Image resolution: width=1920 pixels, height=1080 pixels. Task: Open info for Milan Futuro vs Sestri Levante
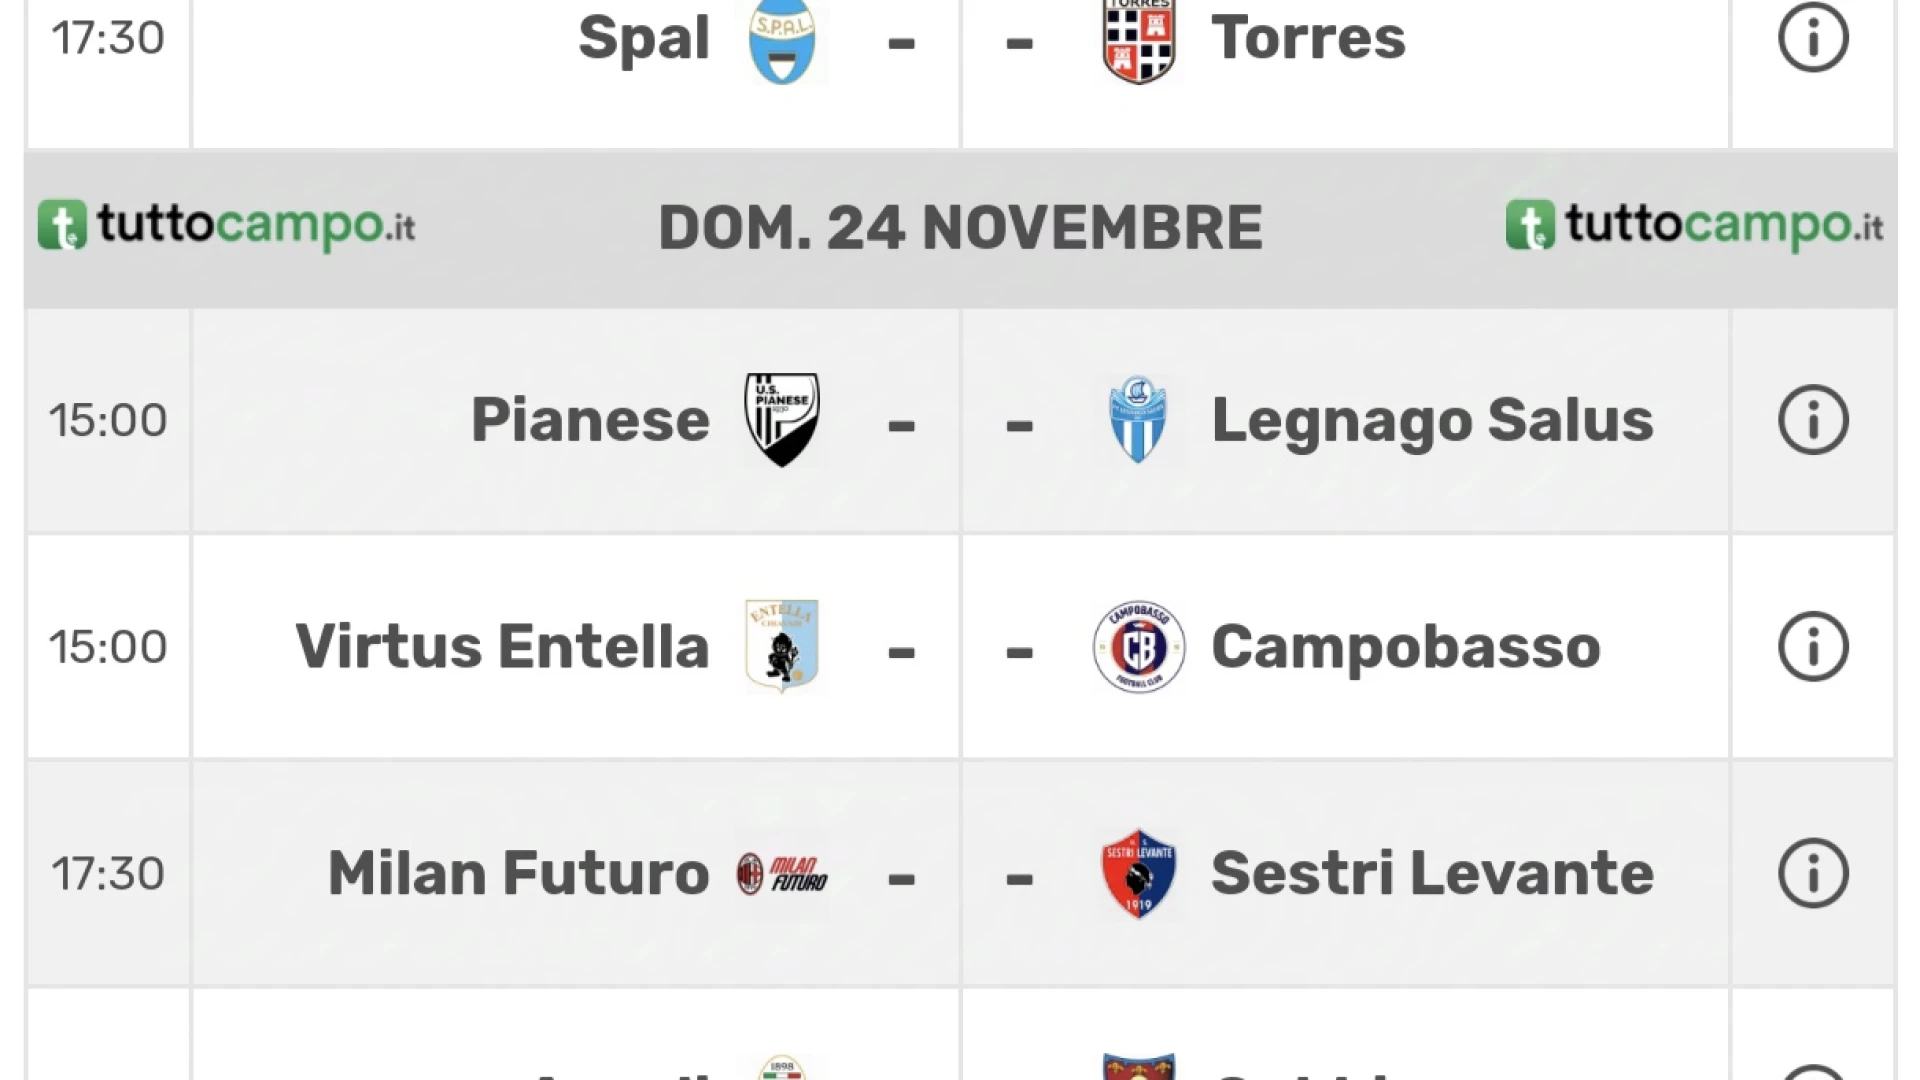tap(1813, 873)
